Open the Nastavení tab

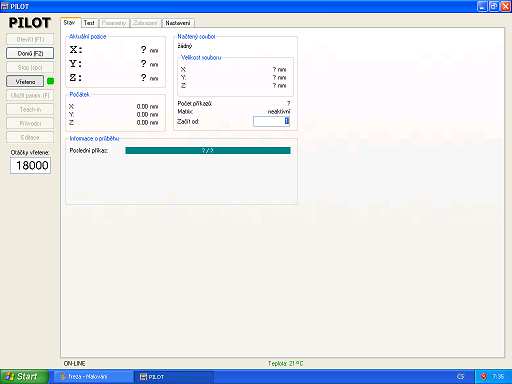[178, 23]
